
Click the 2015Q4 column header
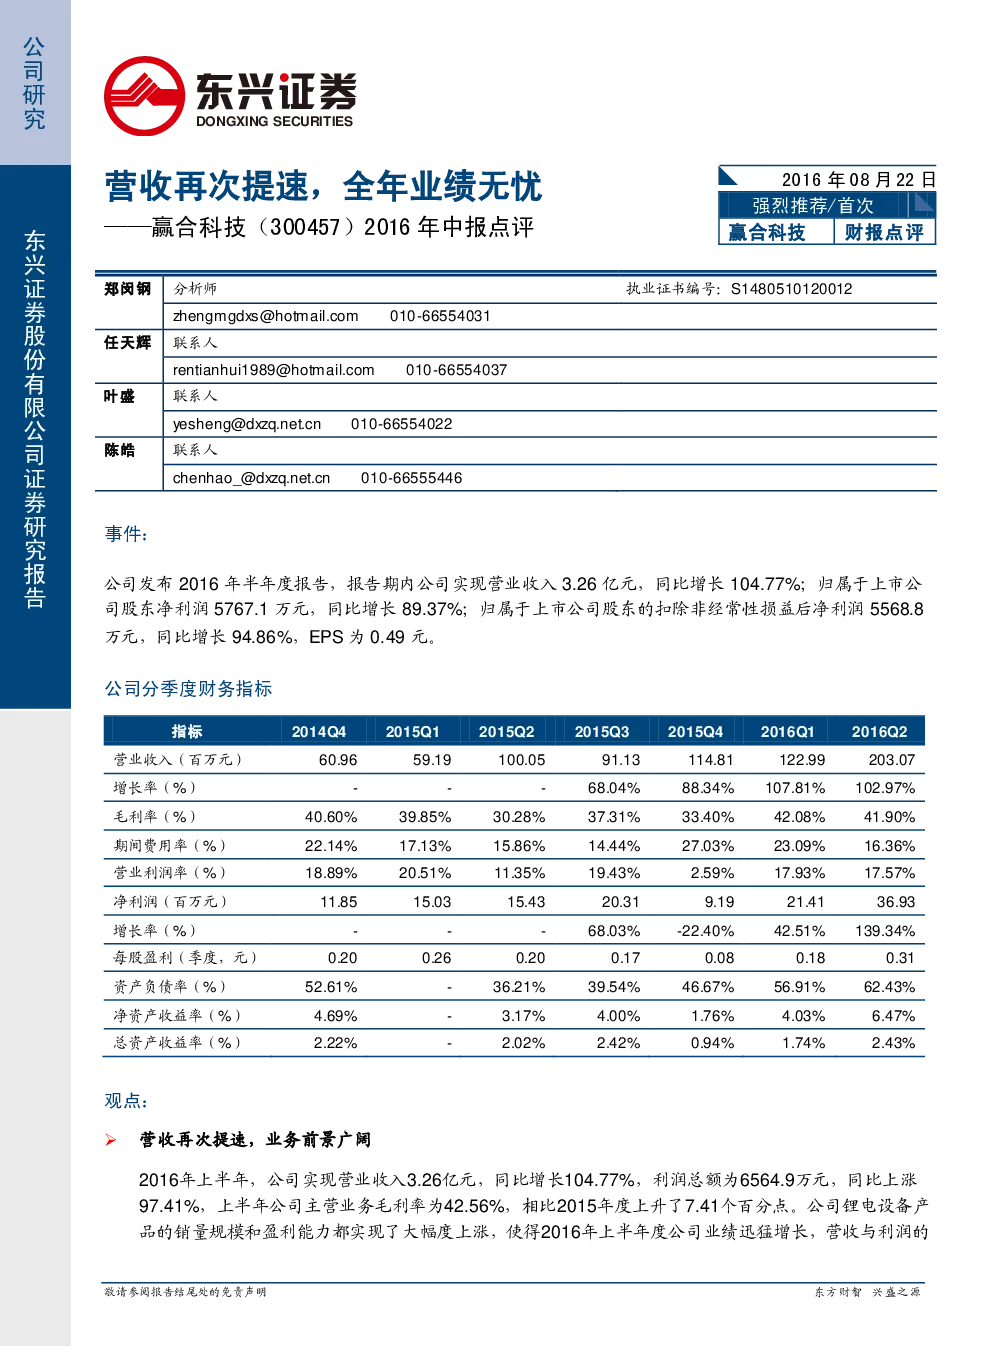click(695, 732)
